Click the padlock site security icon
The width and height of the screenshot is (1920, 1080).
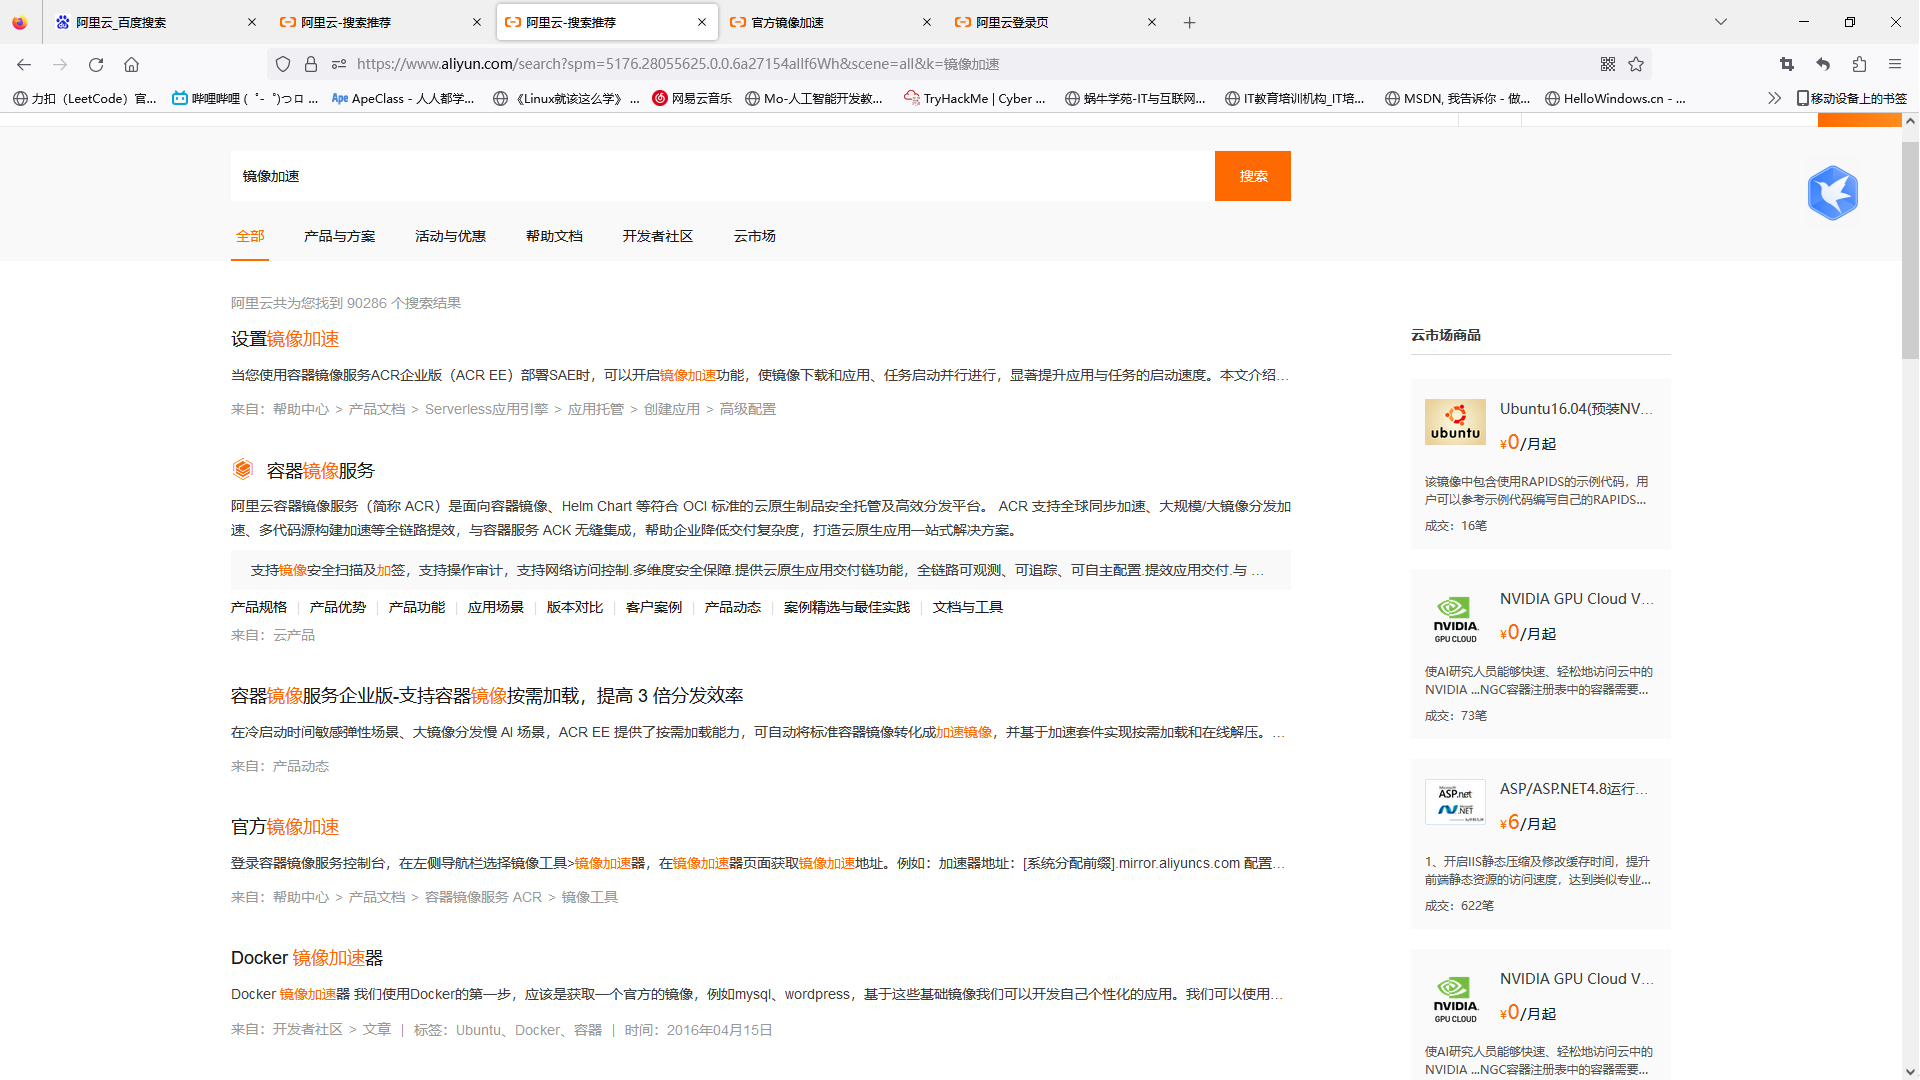pyautogui.click(x=311, y=64)
